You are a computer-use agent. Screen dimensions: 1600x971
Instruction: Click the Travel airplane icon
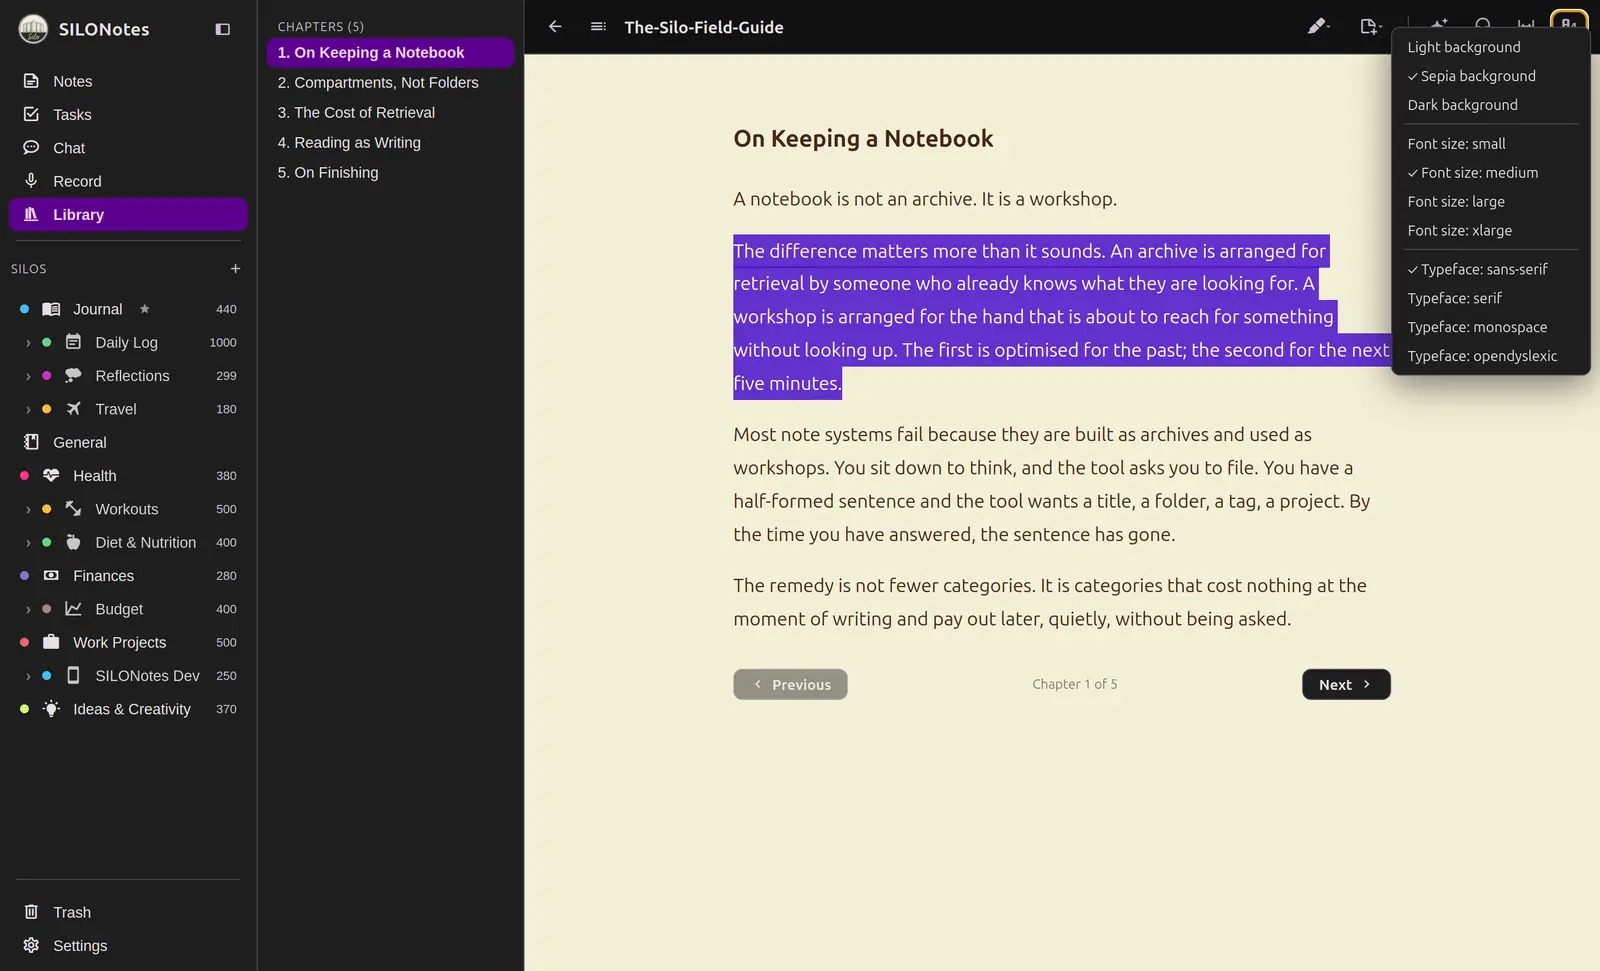73,409
